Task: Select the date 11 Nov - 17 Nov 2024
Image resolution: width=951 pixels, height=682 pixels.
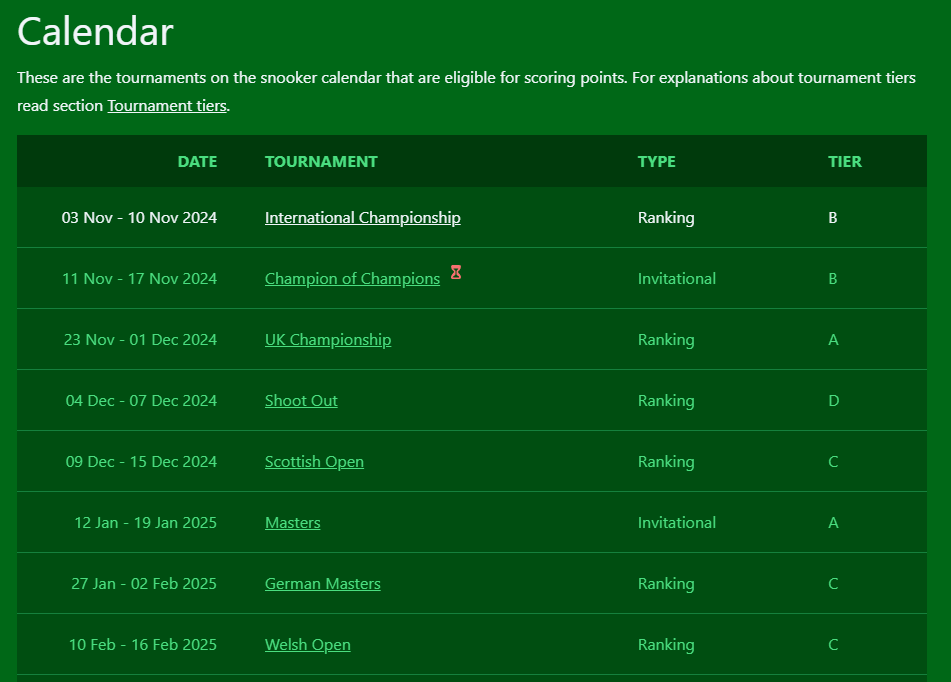Action: [139, 279]
